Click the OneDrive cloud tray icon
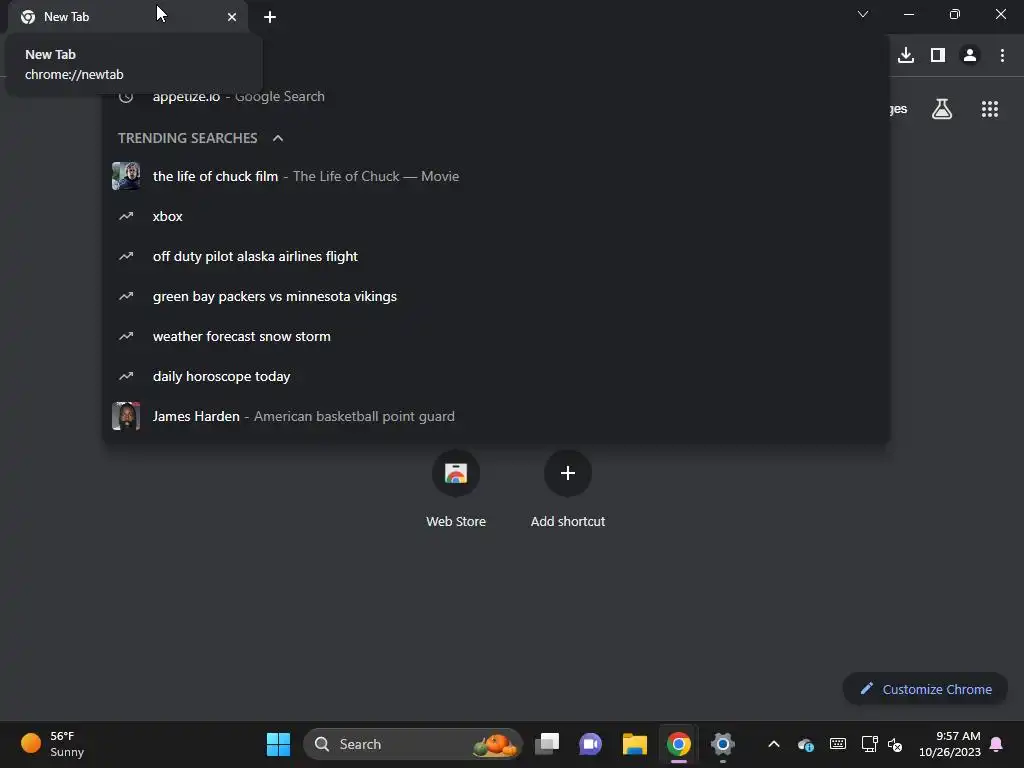 pyautogui.click(x=806, y=744)
